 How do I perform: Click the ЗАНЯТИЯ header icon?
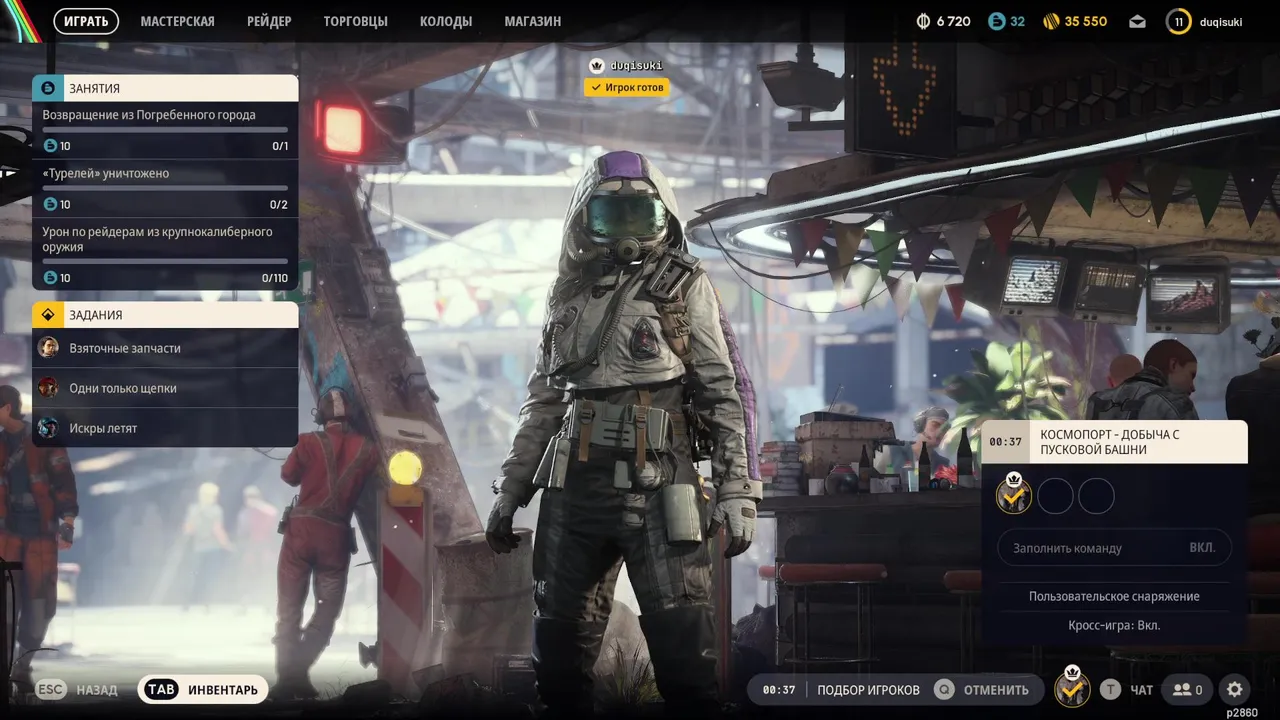click(x=48, y=88)
